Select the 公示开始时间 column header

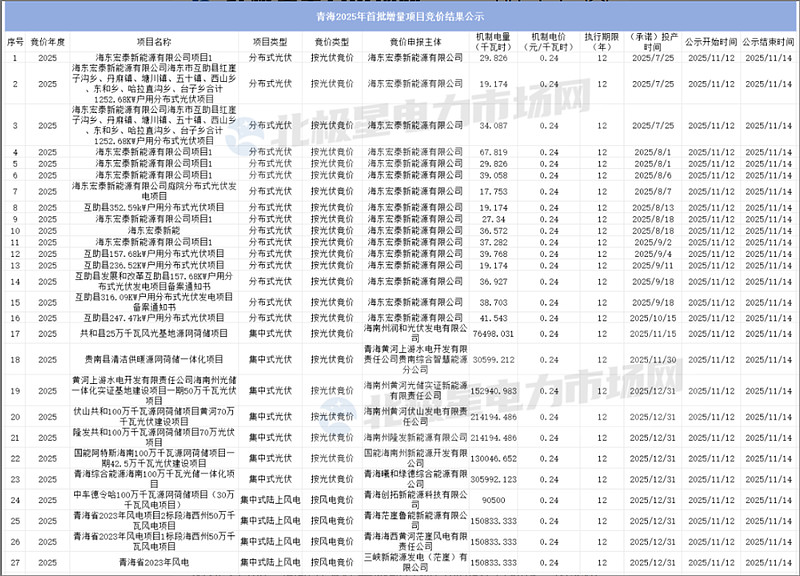711,42
